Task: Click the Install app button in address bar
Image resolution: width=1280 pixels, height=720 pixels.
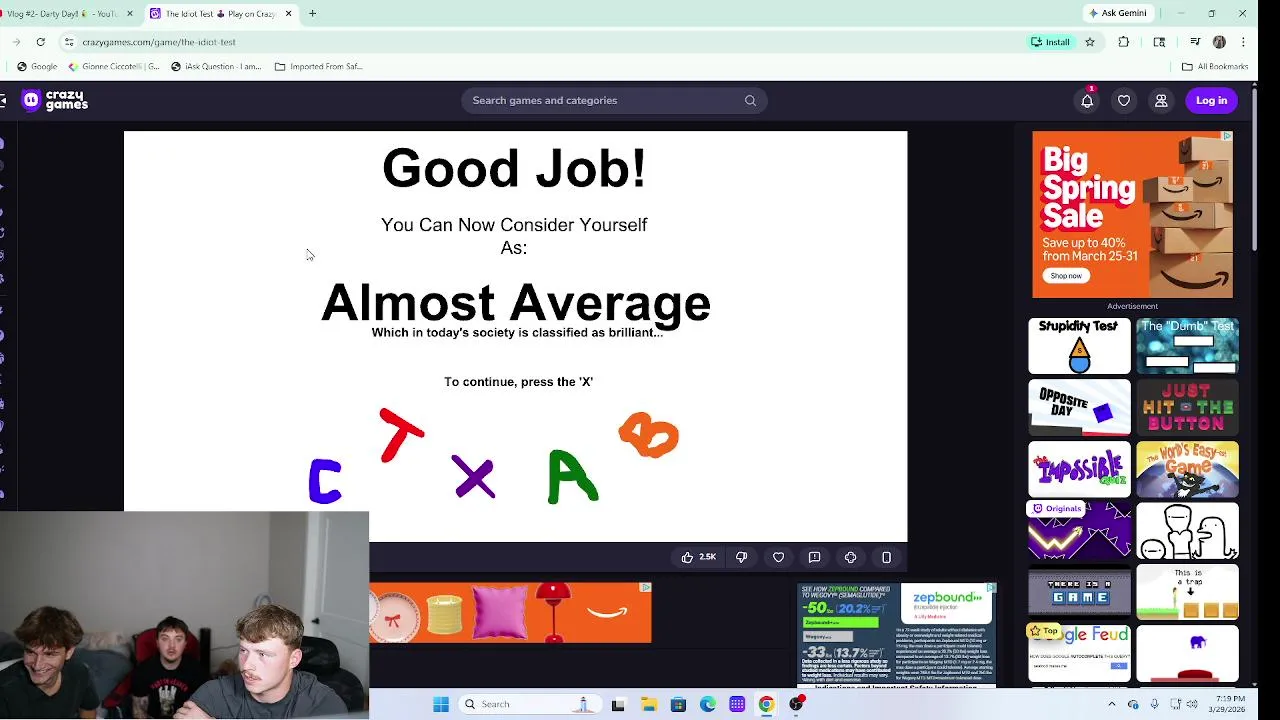Action: (x=1050, y=42)
